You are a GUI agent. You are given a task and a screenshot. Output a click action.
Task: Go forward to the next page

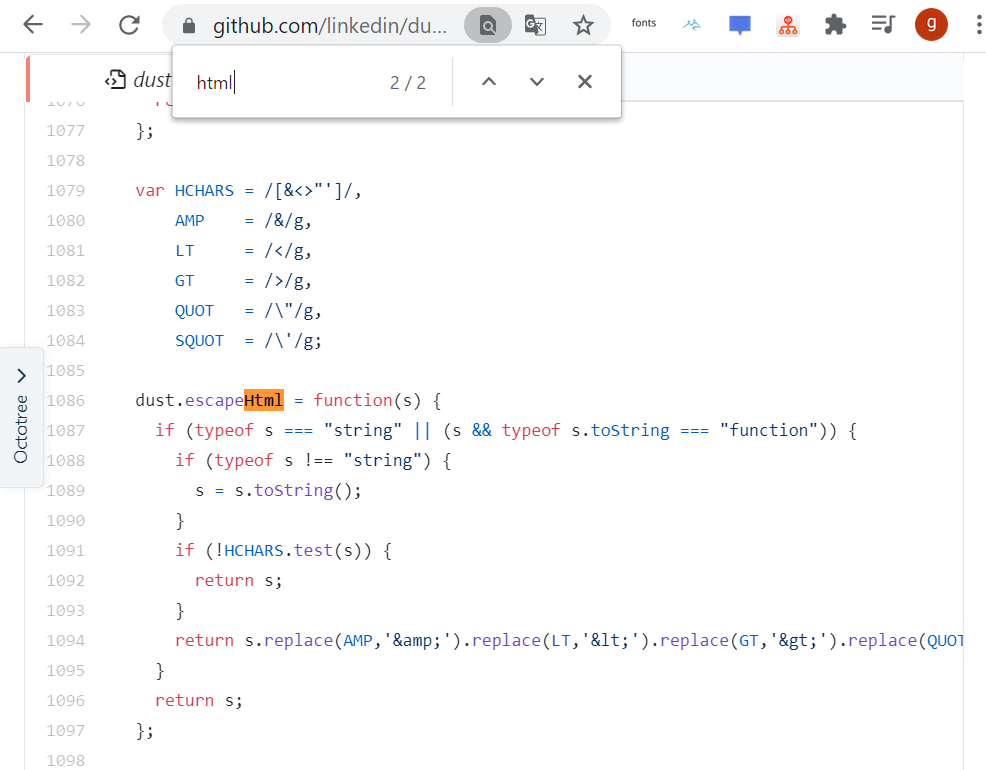coord(80,25)
